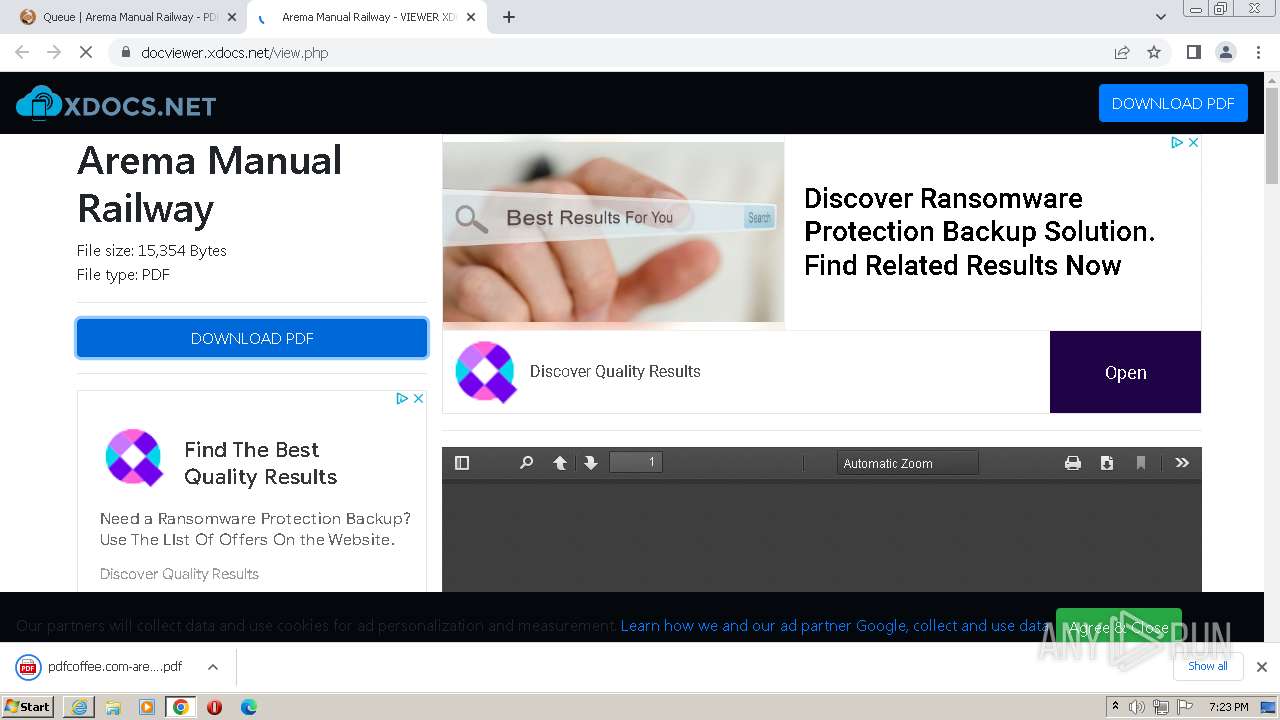
Task: Click the bookmark current view icon
Action: pyautogui.click(x=1141, y=463)
